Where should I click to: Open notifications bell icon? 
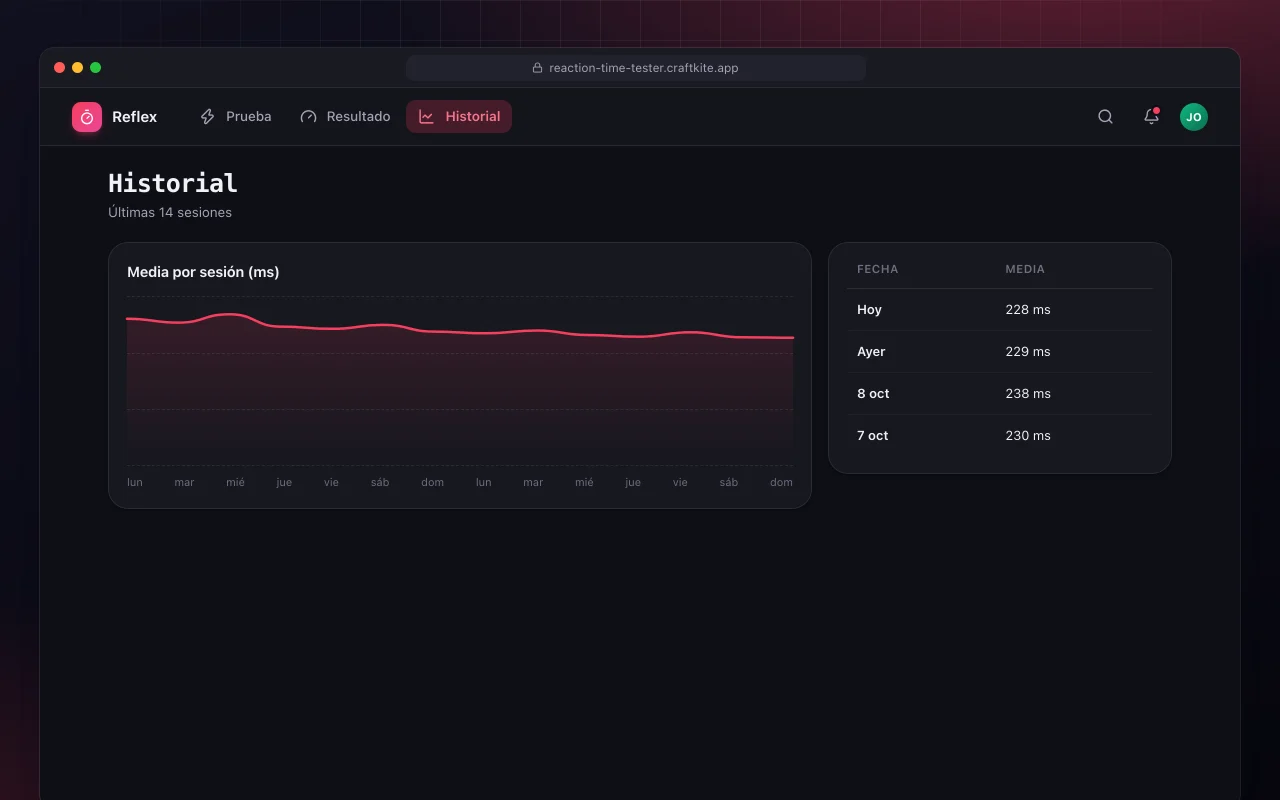click(1151, 117)
